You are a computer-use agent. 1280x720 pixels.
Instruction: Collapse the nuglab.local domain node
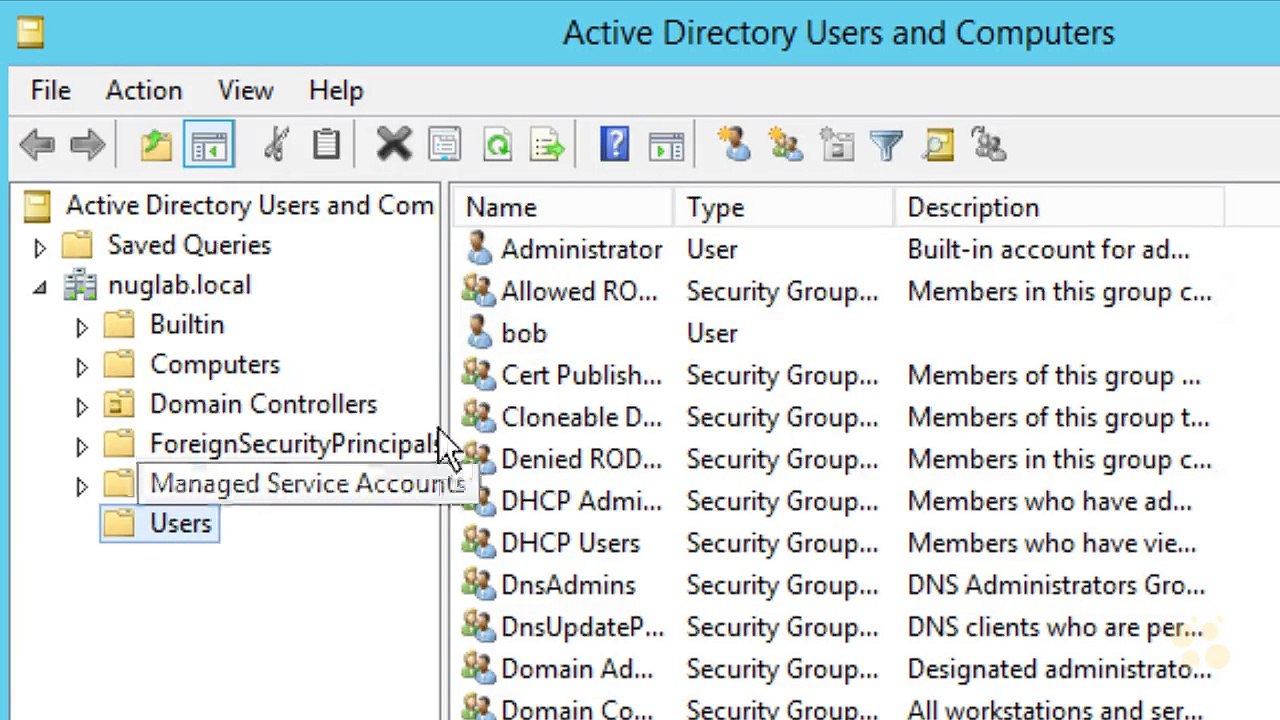(x=40, y=288)
